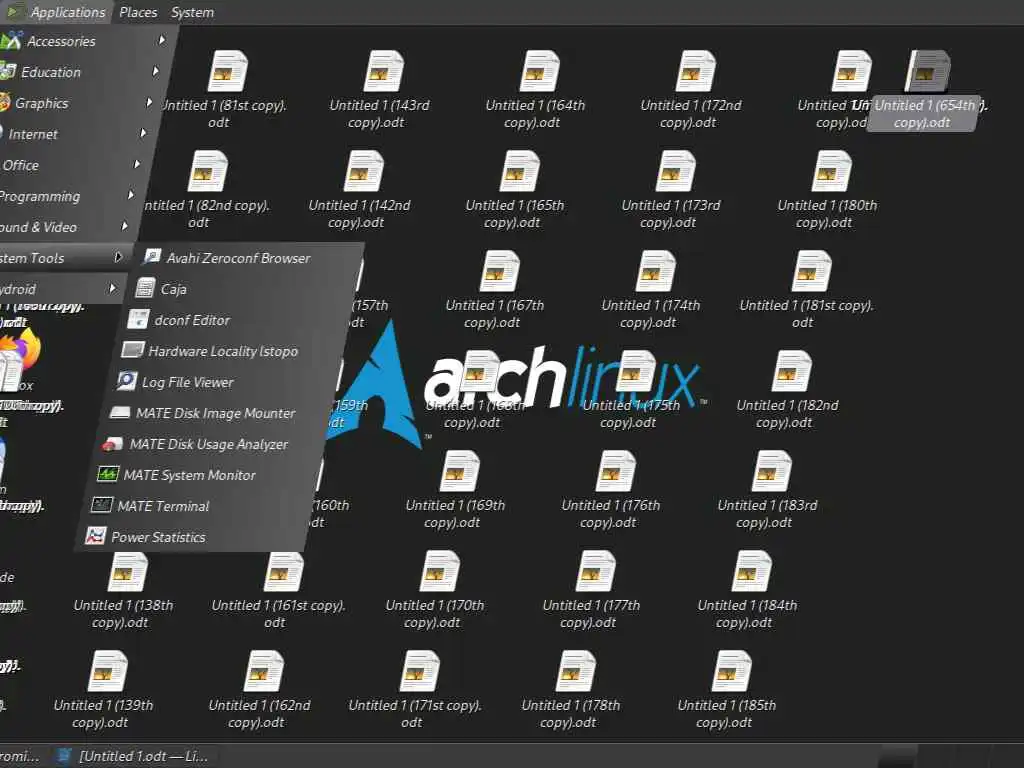Click the Education category icon
This screenshot has height=768, width=1024.
[x=8, y=71]
